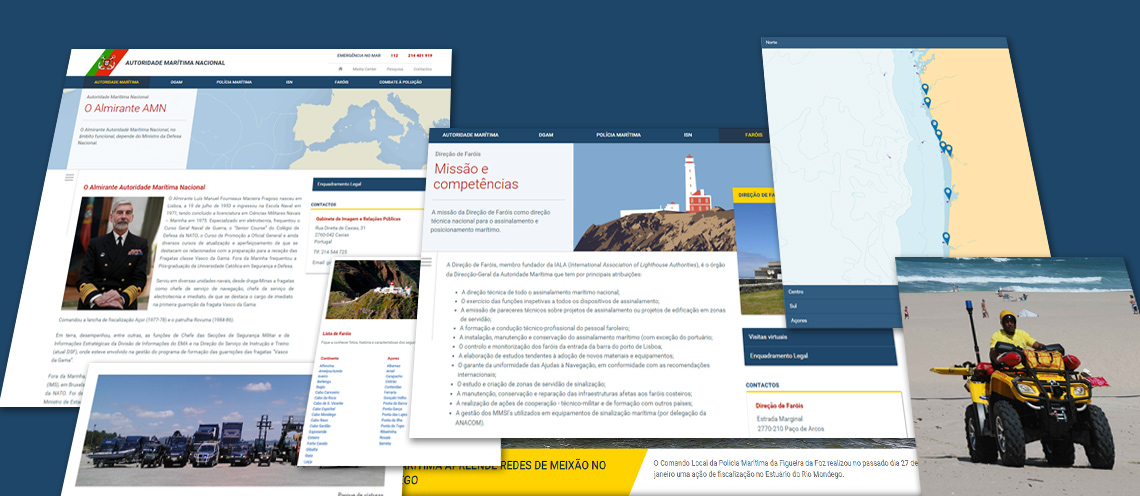Open the Esposende lighthouse link

318,431
